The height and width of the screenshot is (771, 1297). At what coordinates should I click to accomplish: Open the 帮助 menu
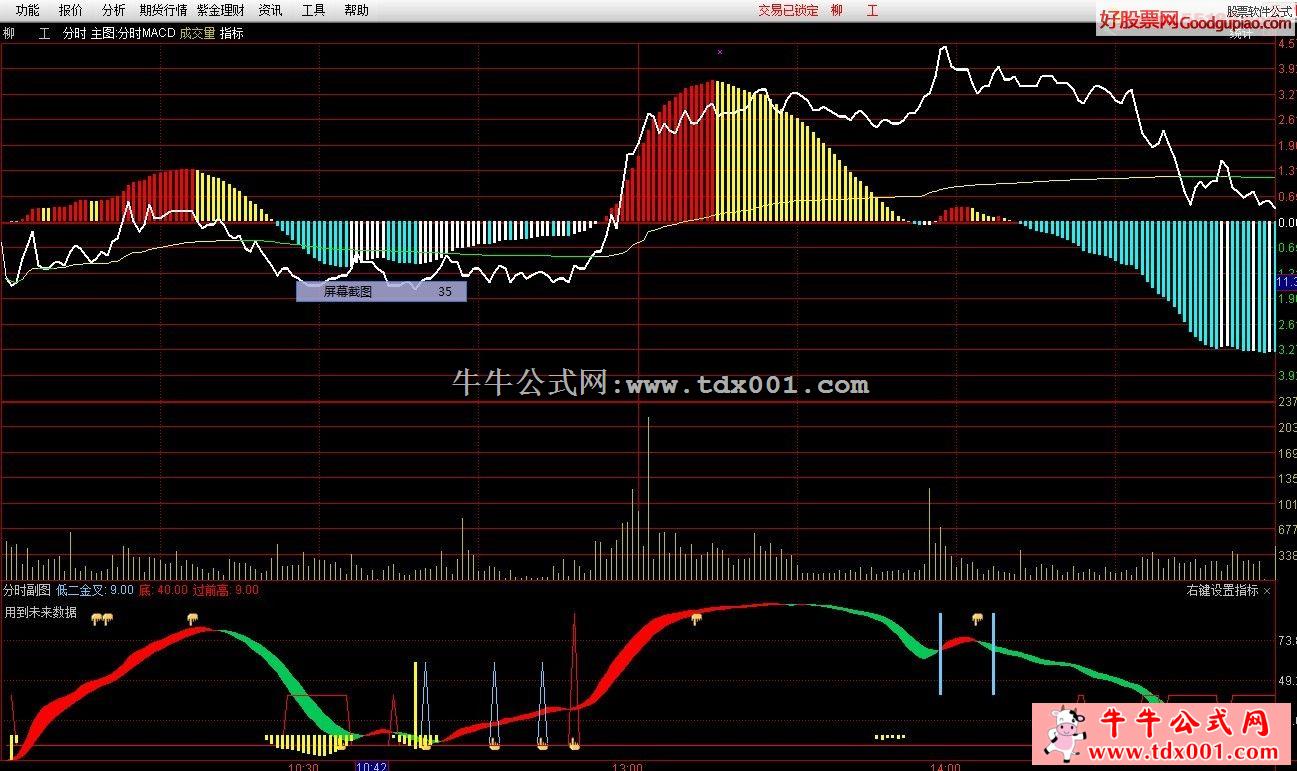click(356, 10)
